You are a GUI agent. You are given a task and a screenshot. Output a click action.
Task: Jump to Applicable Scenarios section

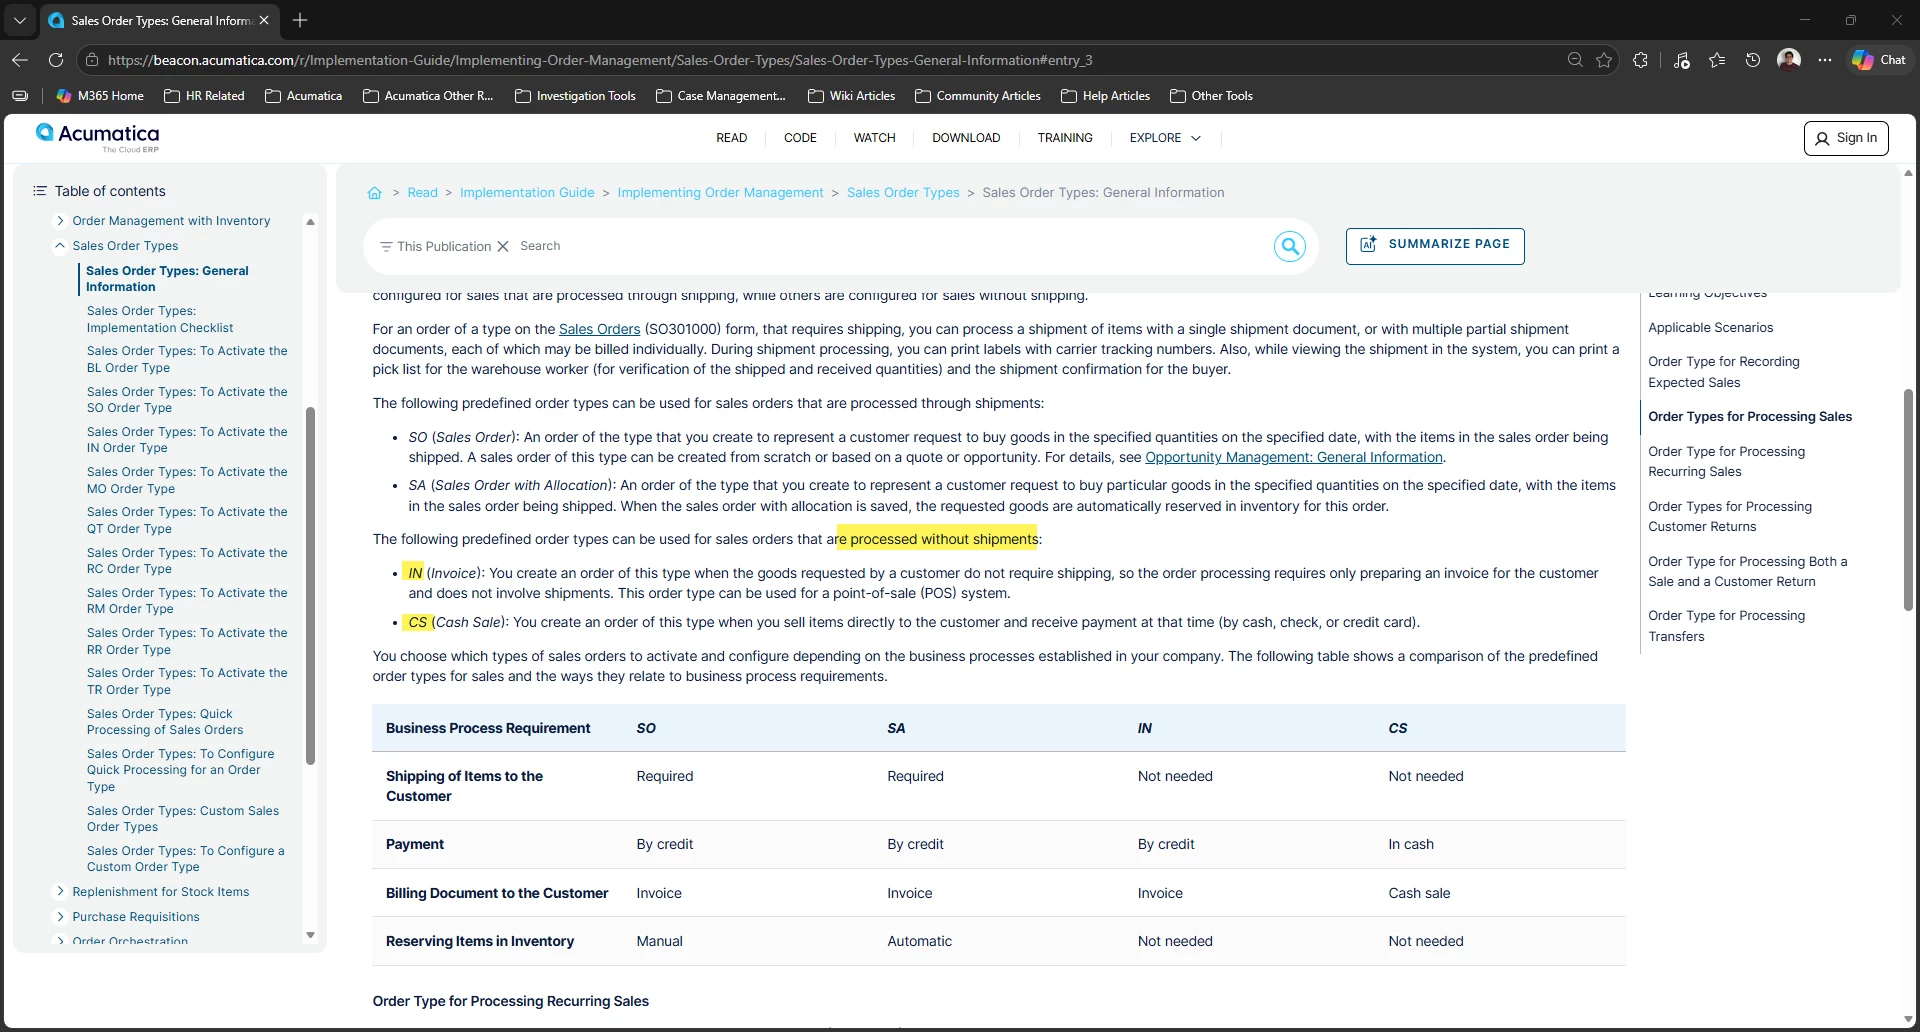point(1710,328)
